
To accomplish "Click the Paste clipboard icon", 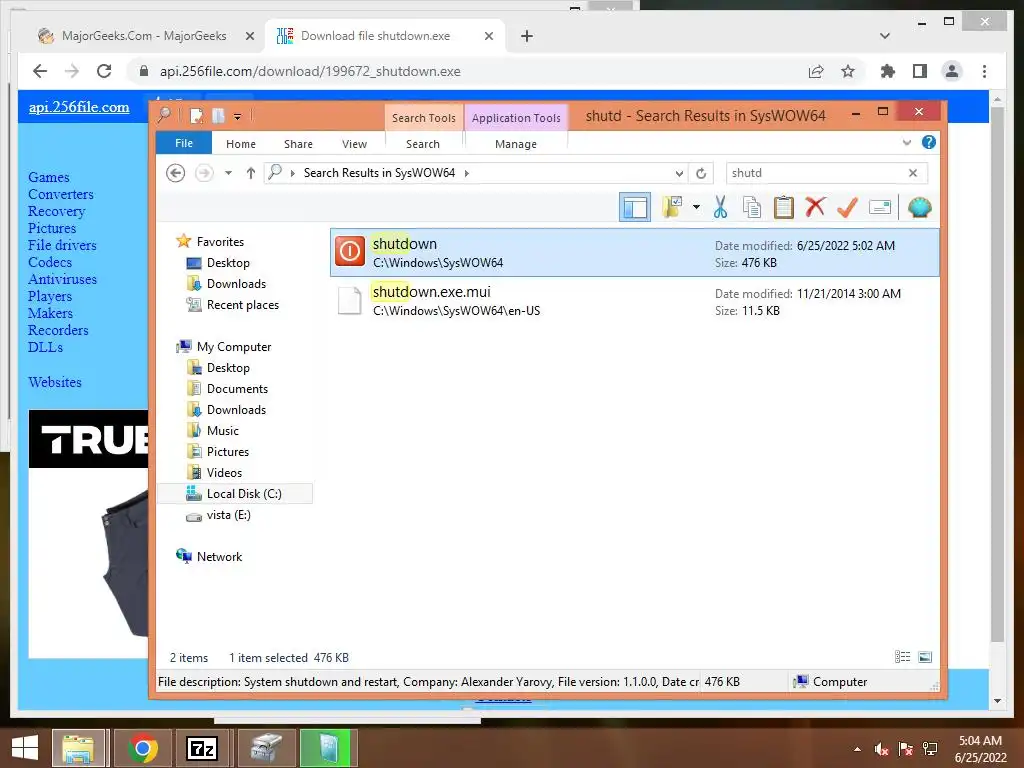I will click(x=783, y=207).
